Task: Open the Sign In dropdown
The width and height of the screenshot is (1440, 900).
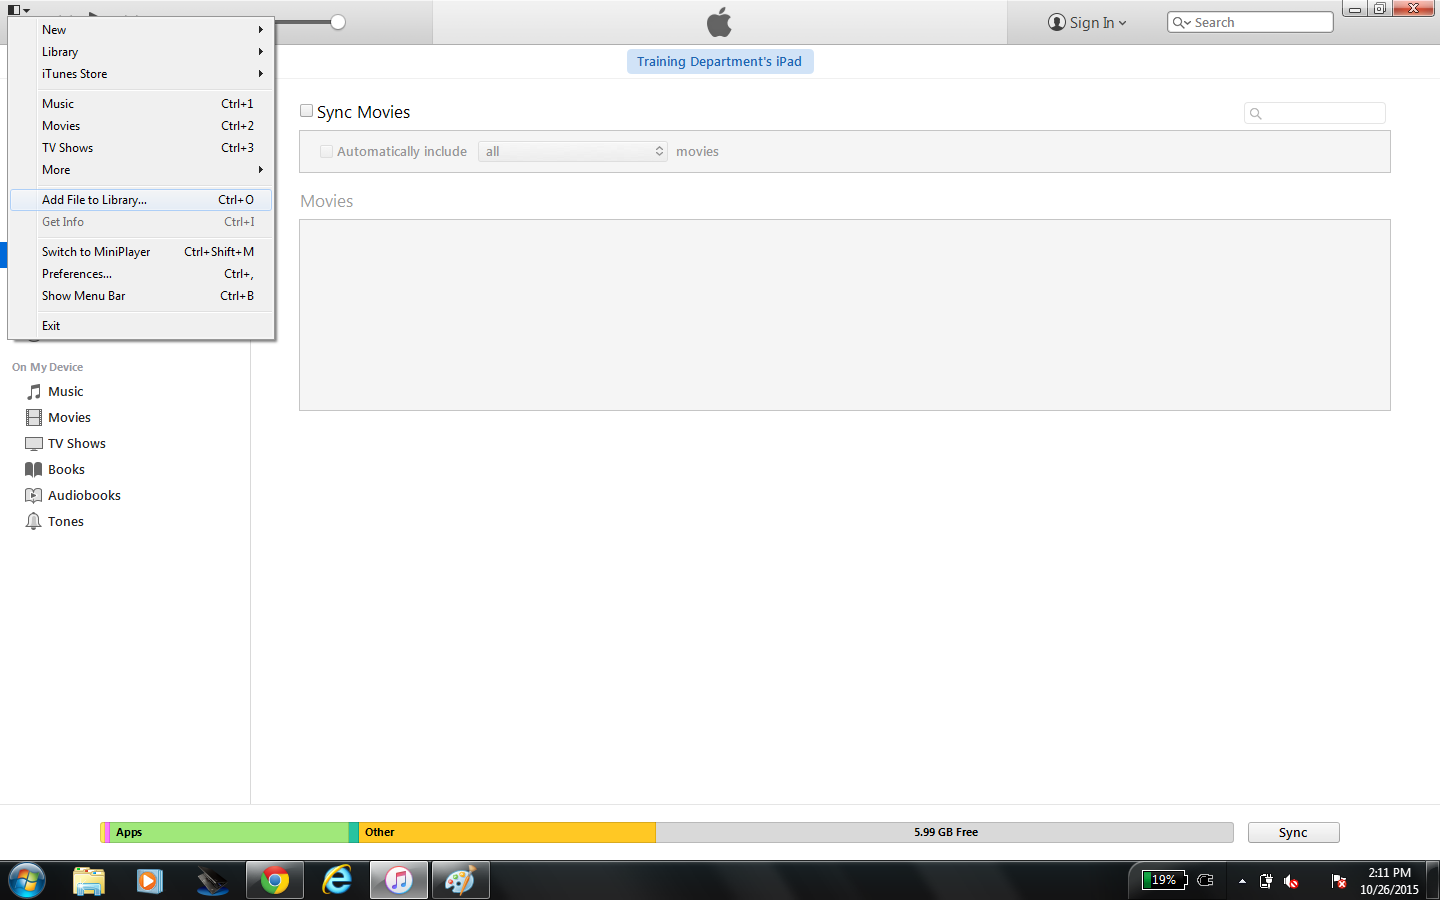Action: click(x=1087, y=22)
